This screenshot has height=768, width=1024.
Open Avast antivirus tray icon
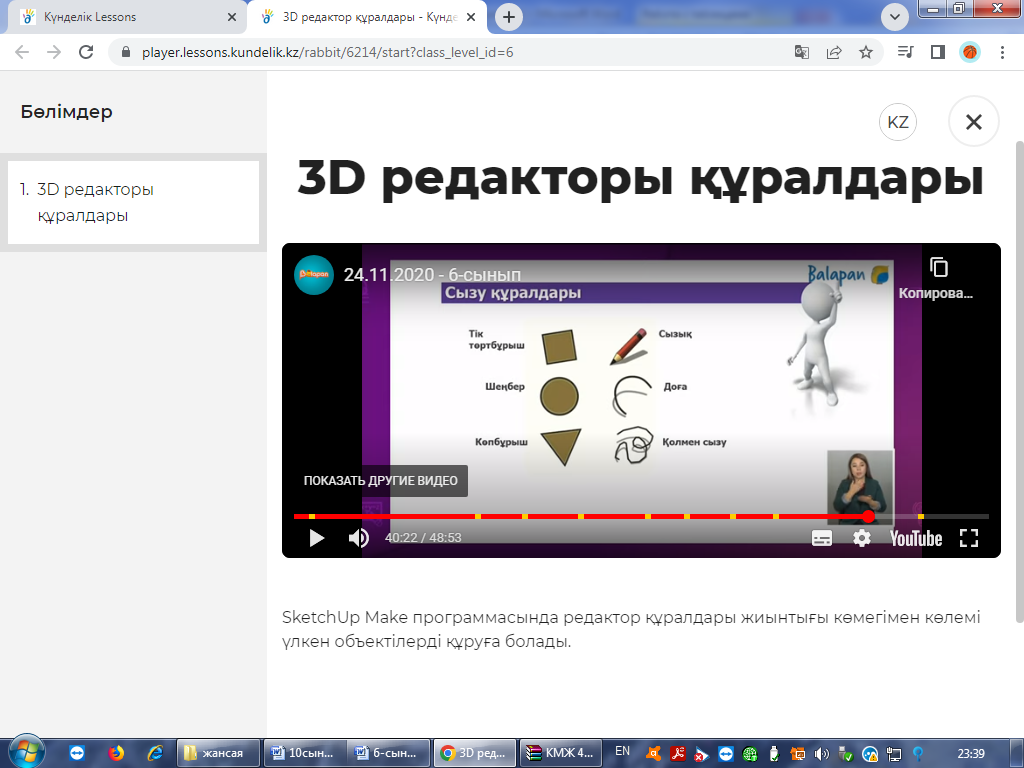pos(653,754)
